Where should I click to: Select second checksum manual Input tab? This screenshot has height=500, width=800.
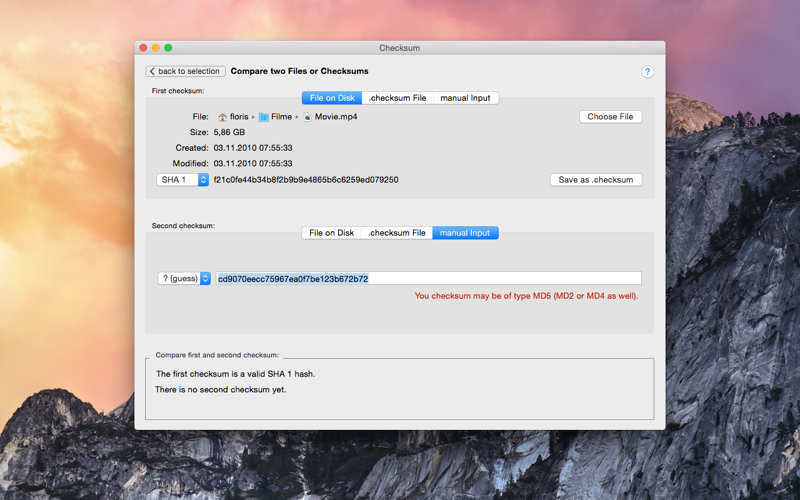point(465,233)
